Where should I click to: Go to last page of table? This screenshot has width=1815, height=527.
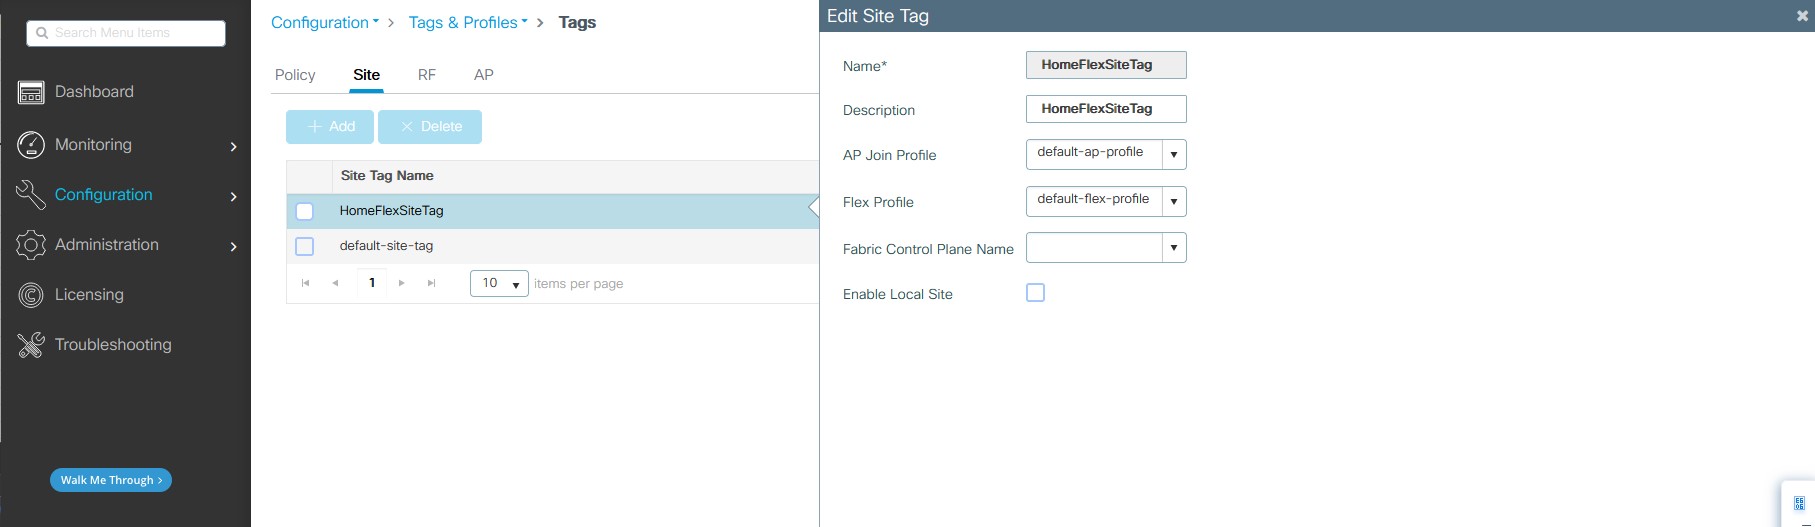pyautogui.click(x=432, y=283)
